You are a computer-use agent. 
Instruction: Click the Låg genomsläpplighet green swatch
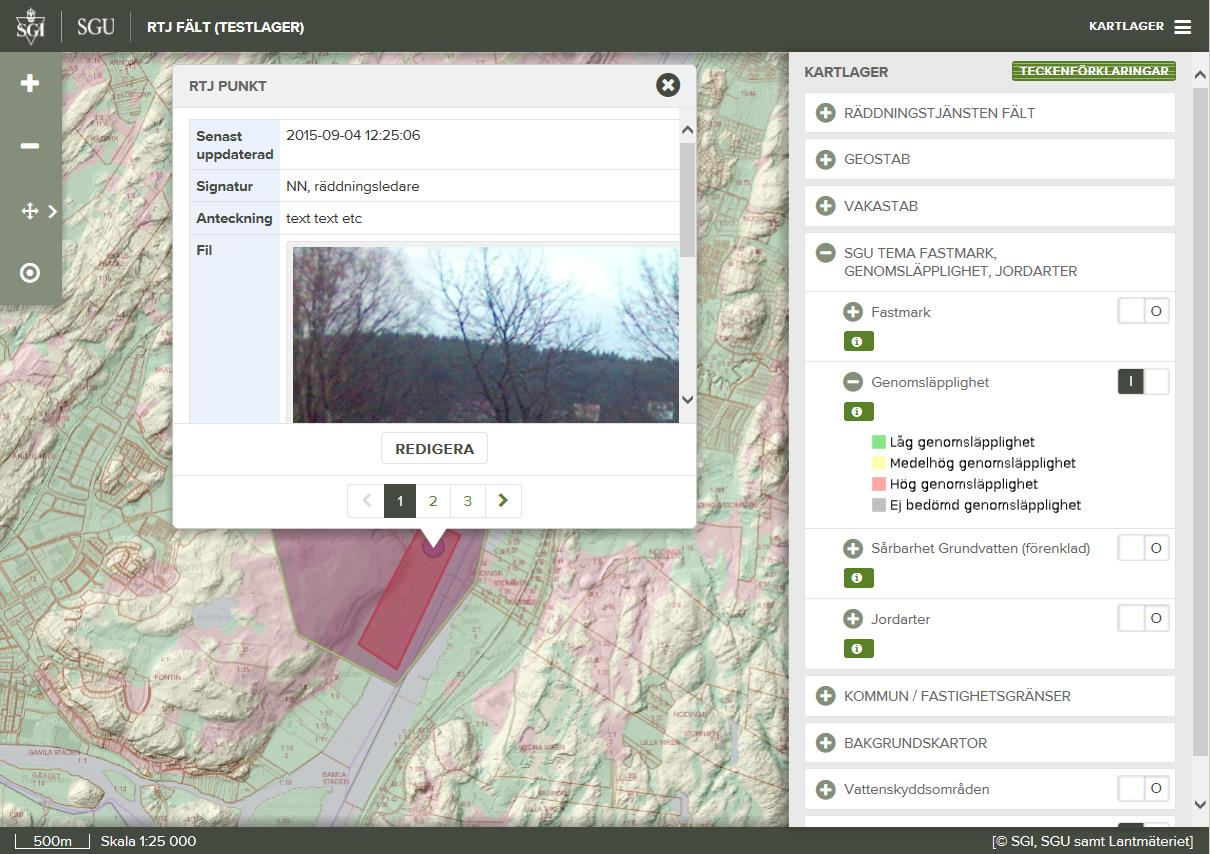[x=879, y=442]
